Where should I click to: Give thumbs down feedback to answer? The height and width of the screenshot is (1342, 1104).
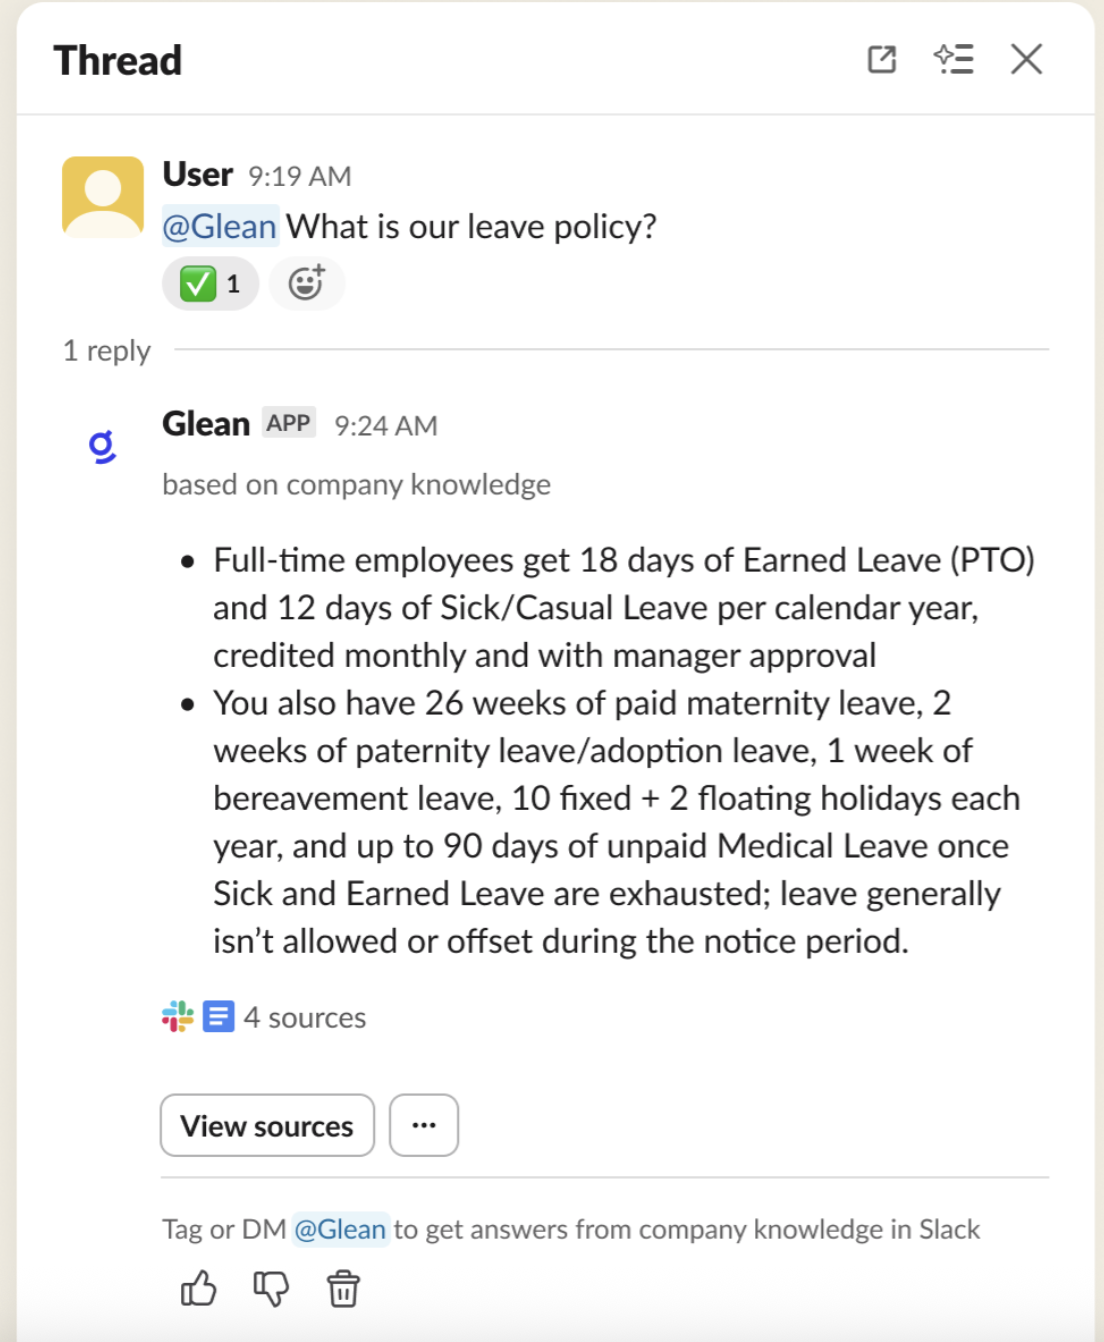tap(270, 1289)
